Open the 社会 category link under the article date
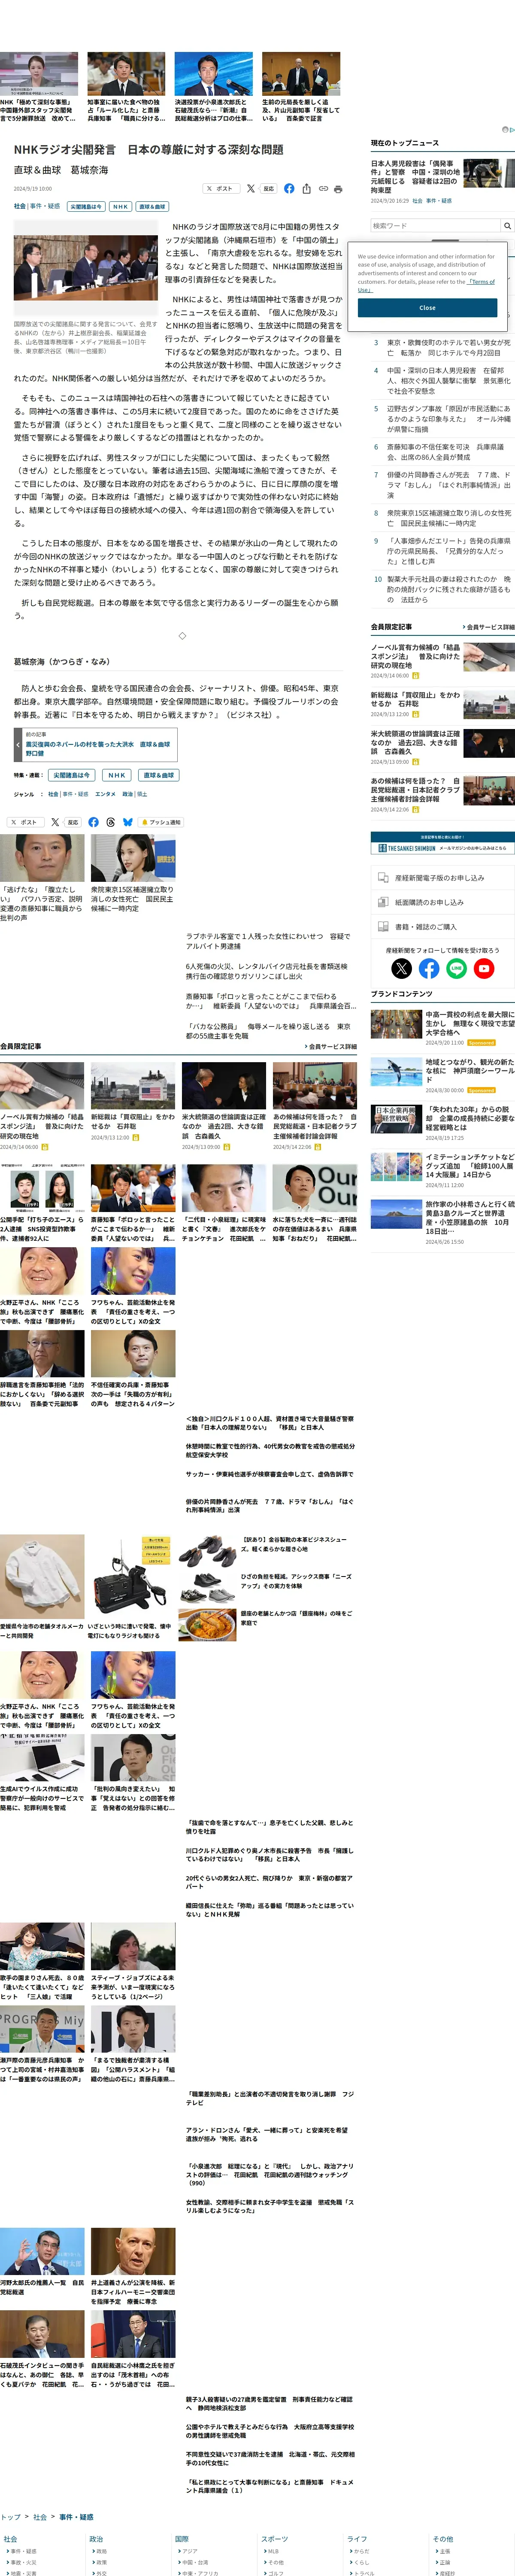The image size is (515, 2576). [x=20, y=206]
